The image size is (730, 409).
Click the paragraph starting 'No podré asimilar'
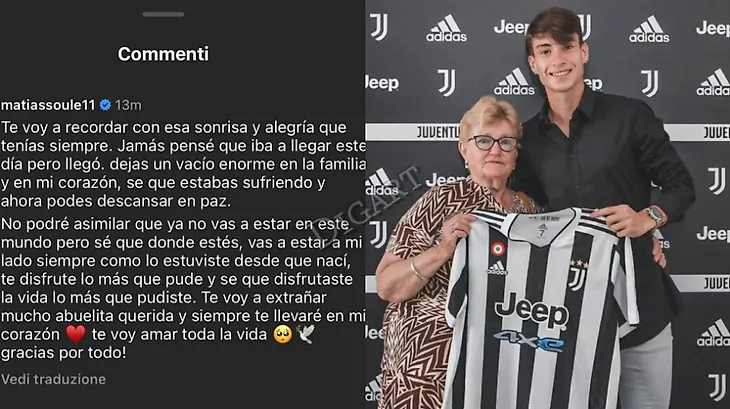click(182, 288)
